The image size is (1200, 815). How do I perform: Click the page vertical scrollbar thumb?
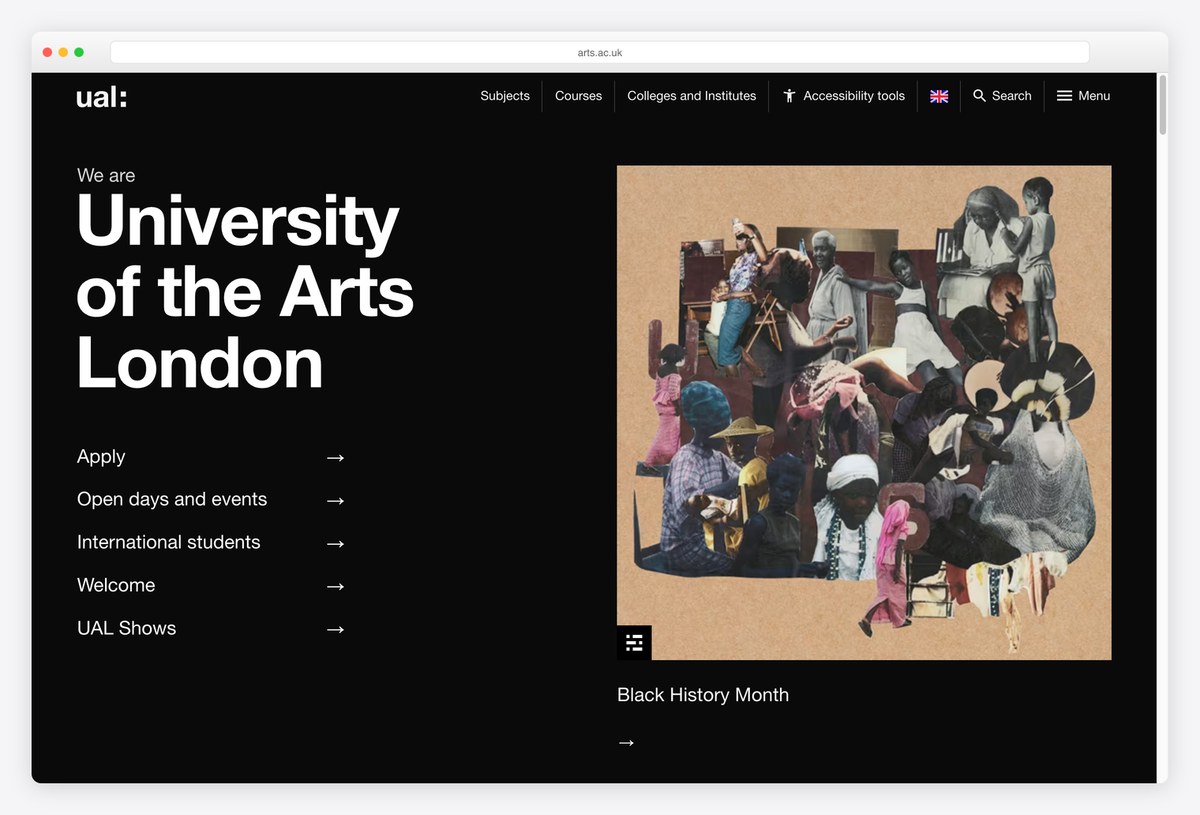pos(1162,104)
